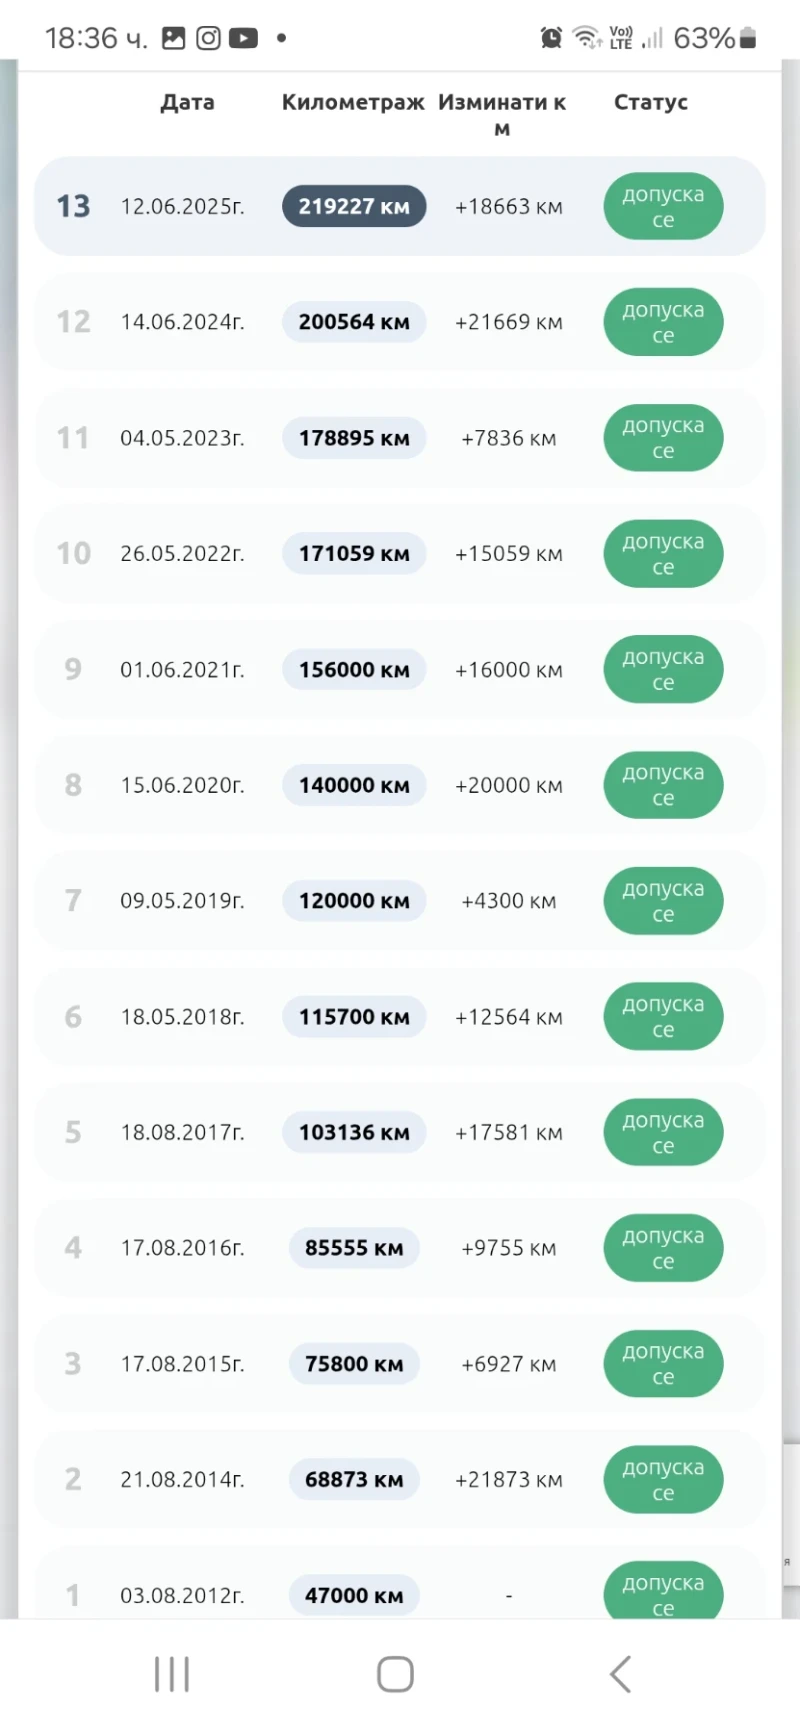800x1732 pixels.
Task: Click the Дата column header
Action: (x=187, y=102)
